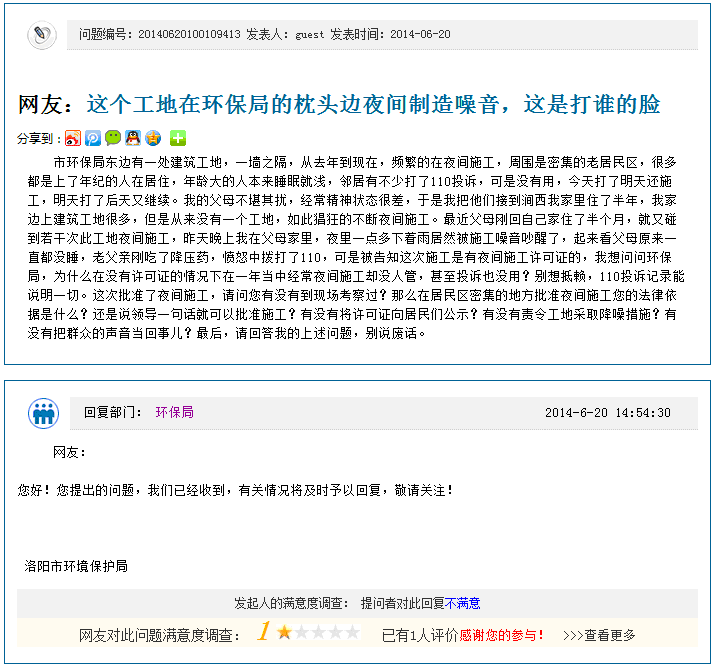Share via the blue Tencent Weibo icon

coord(93,138)
